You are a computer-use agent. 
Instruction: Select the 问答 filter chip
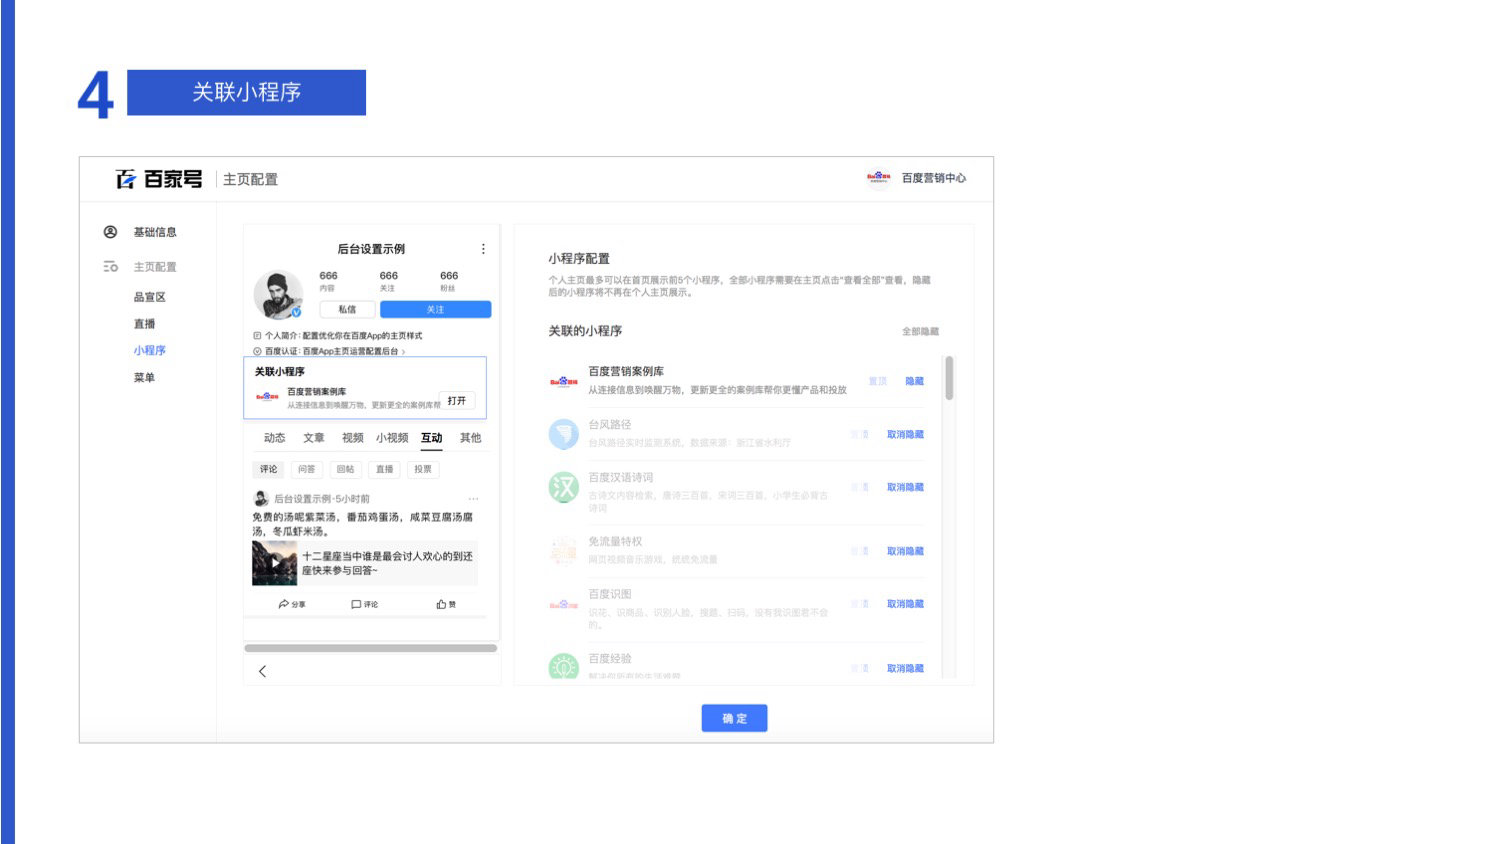pyautogui.click(x=307, y=469)
